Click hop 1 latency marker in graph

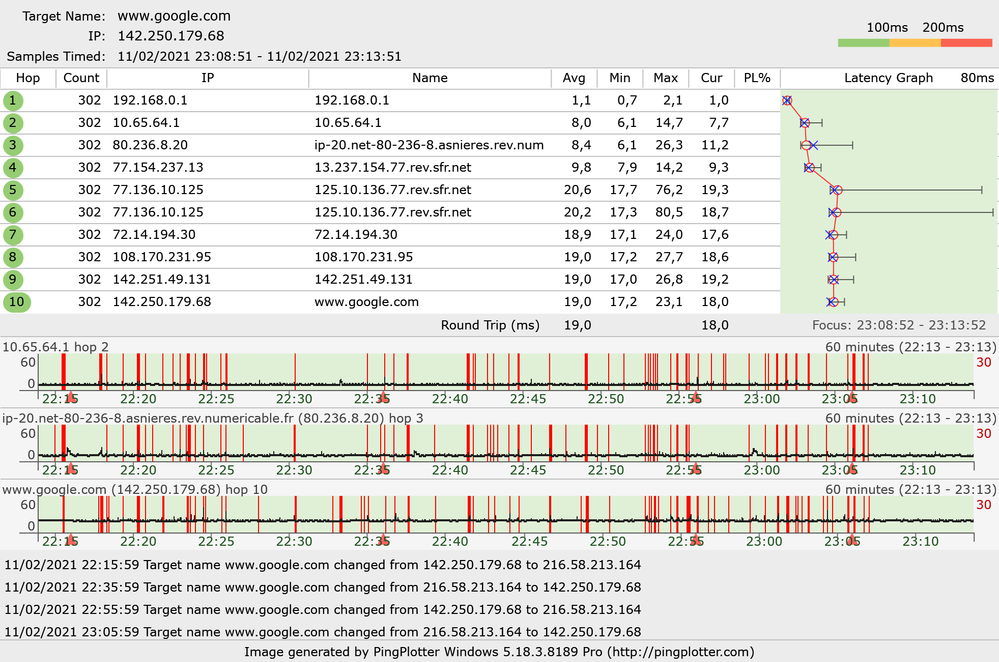pos(787,100)
